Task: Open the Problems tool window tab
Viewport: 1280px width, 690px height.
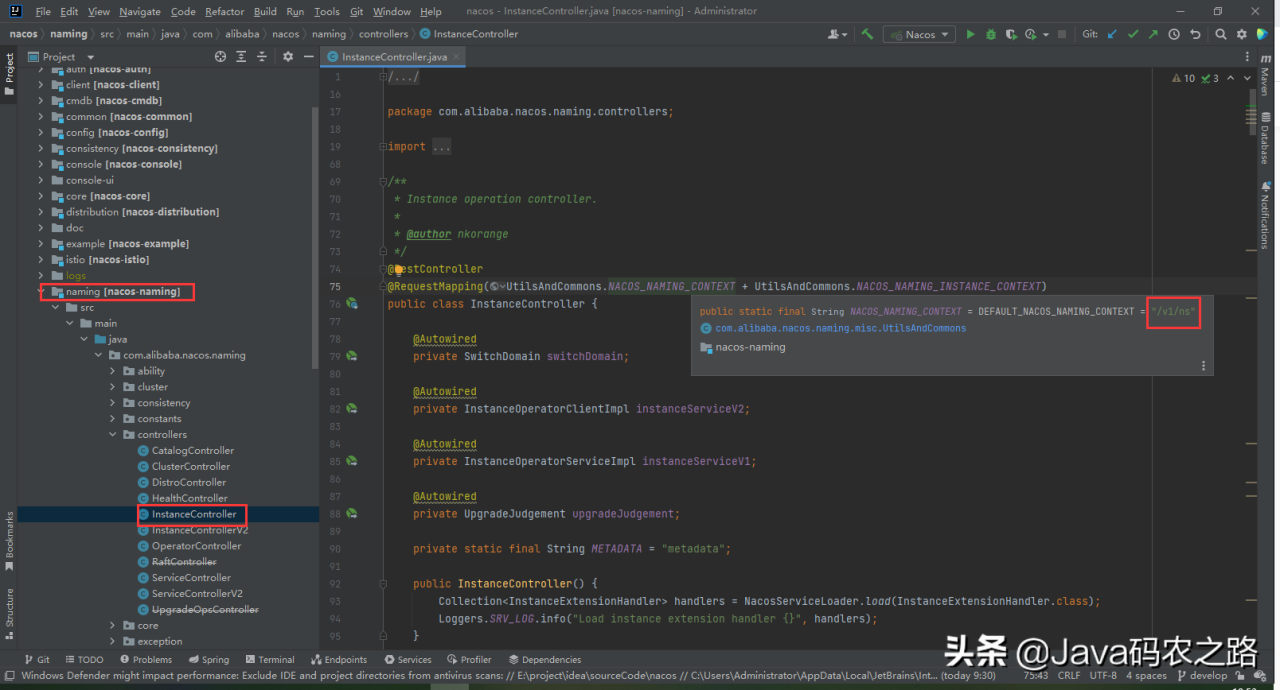Action: [x=145, y=660]
